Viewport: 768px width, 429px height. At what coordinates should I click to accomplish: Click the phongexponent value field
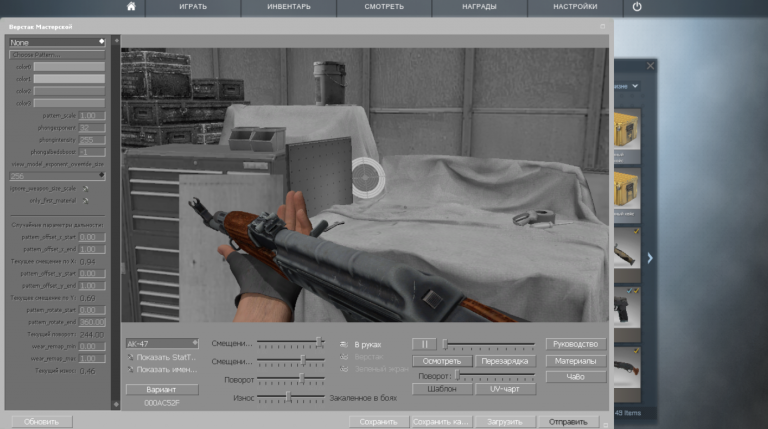pyautogui.click(x=92, y=128)
